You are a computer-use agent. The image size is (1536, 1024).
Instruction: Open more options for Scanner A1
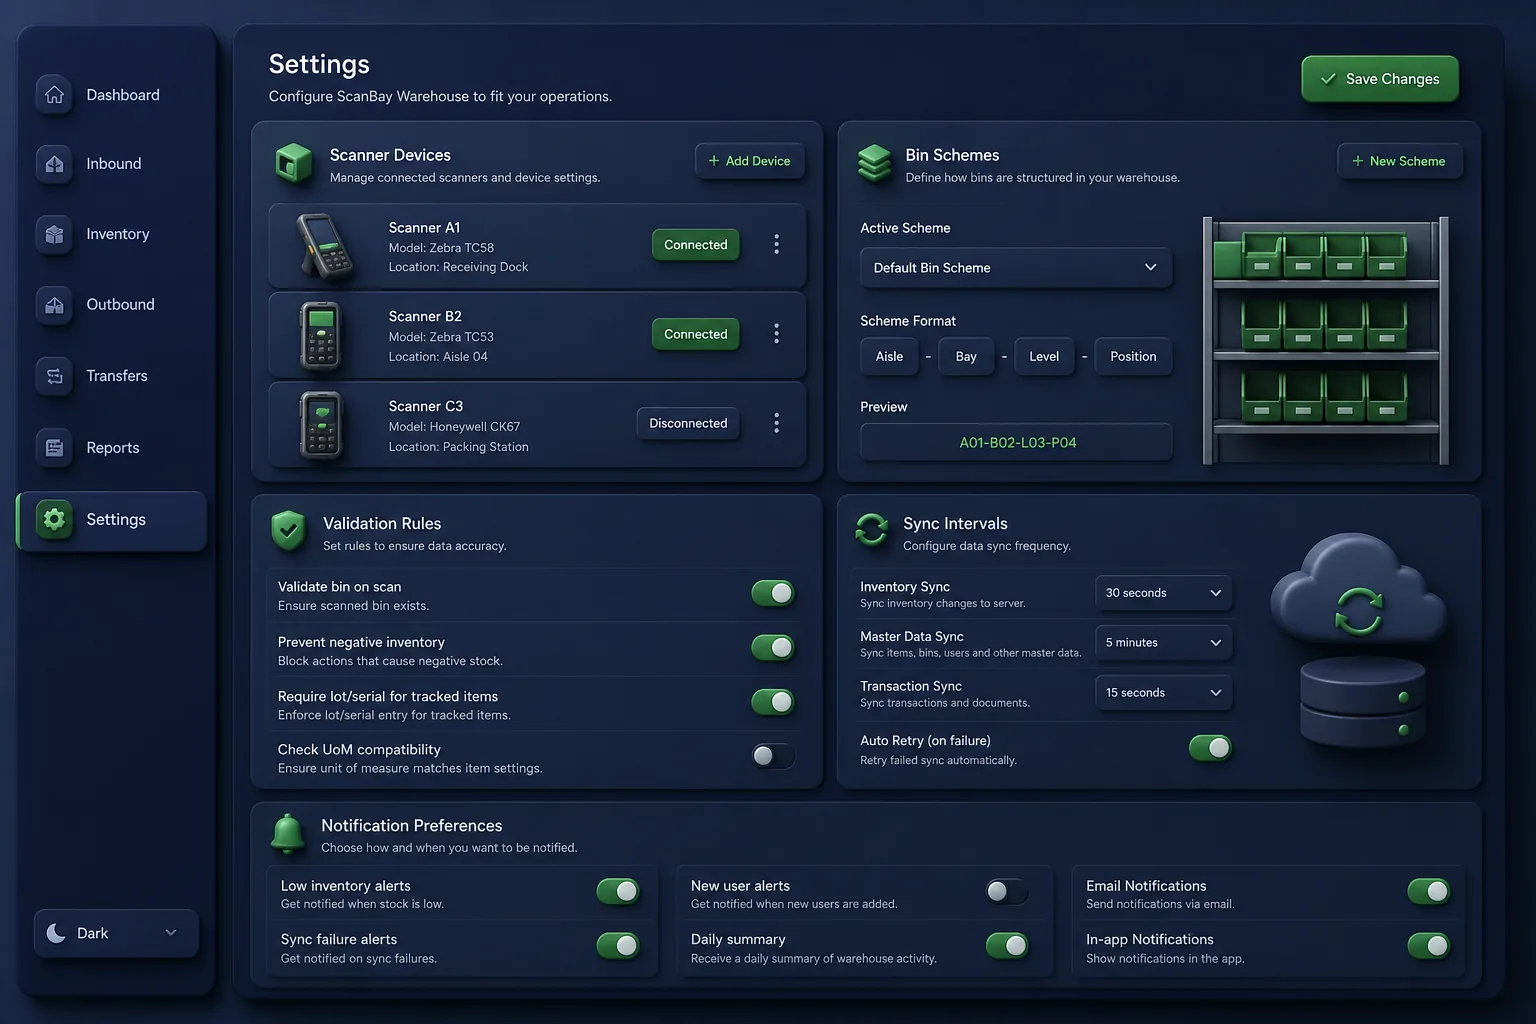point(776,245)
